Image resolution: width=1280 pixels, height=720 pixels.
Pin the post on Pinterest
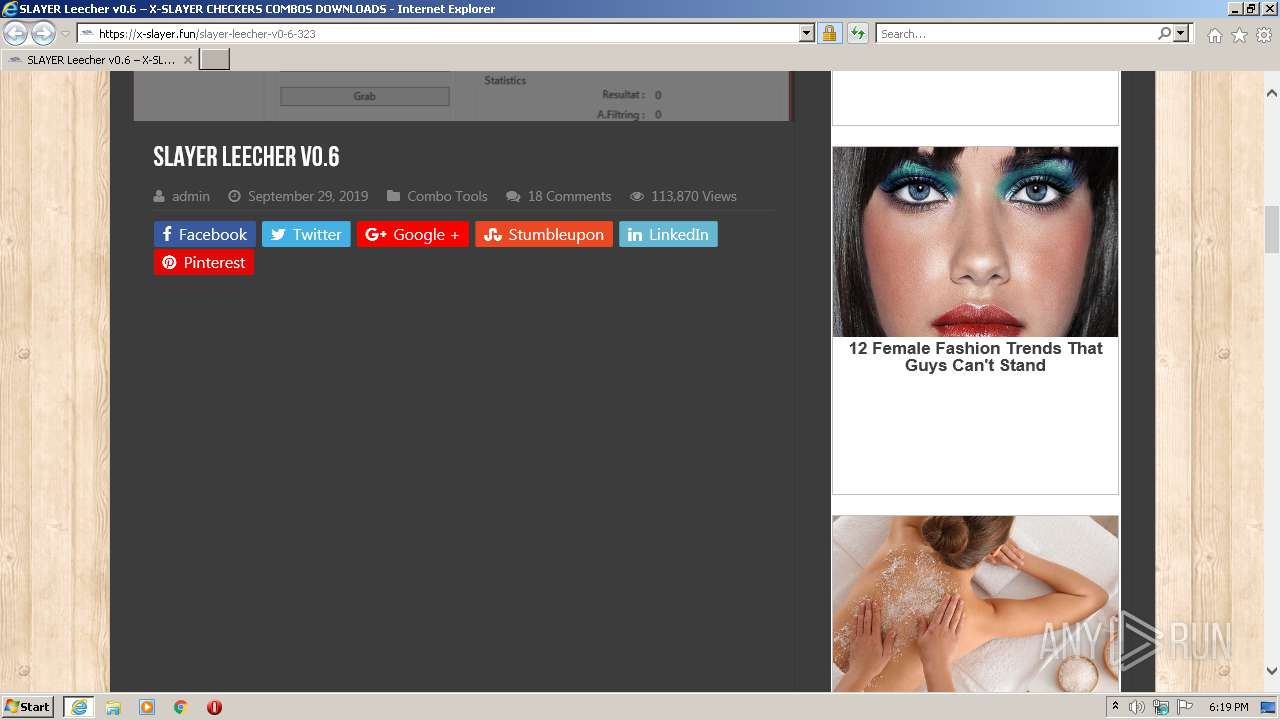(204, 262)
